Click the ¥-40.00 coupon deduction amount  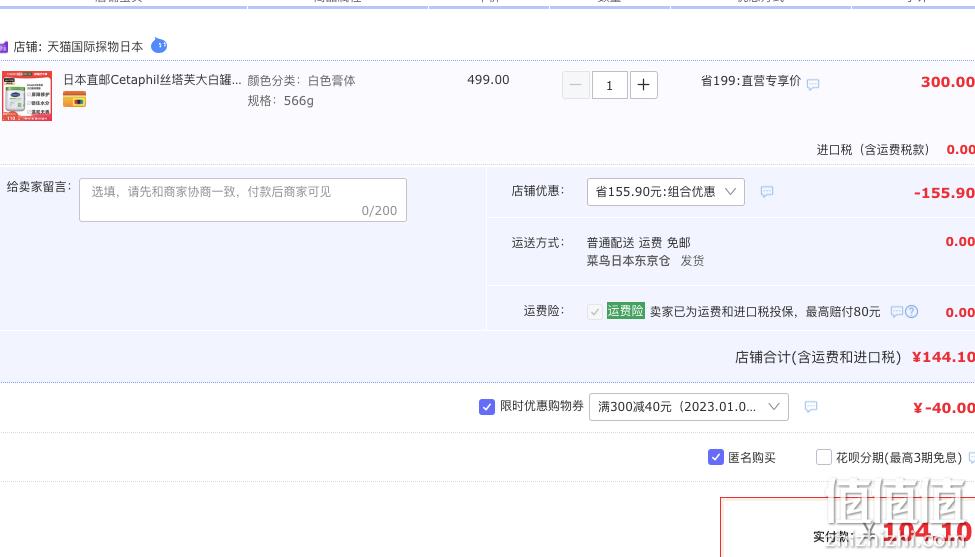(944, 408)
